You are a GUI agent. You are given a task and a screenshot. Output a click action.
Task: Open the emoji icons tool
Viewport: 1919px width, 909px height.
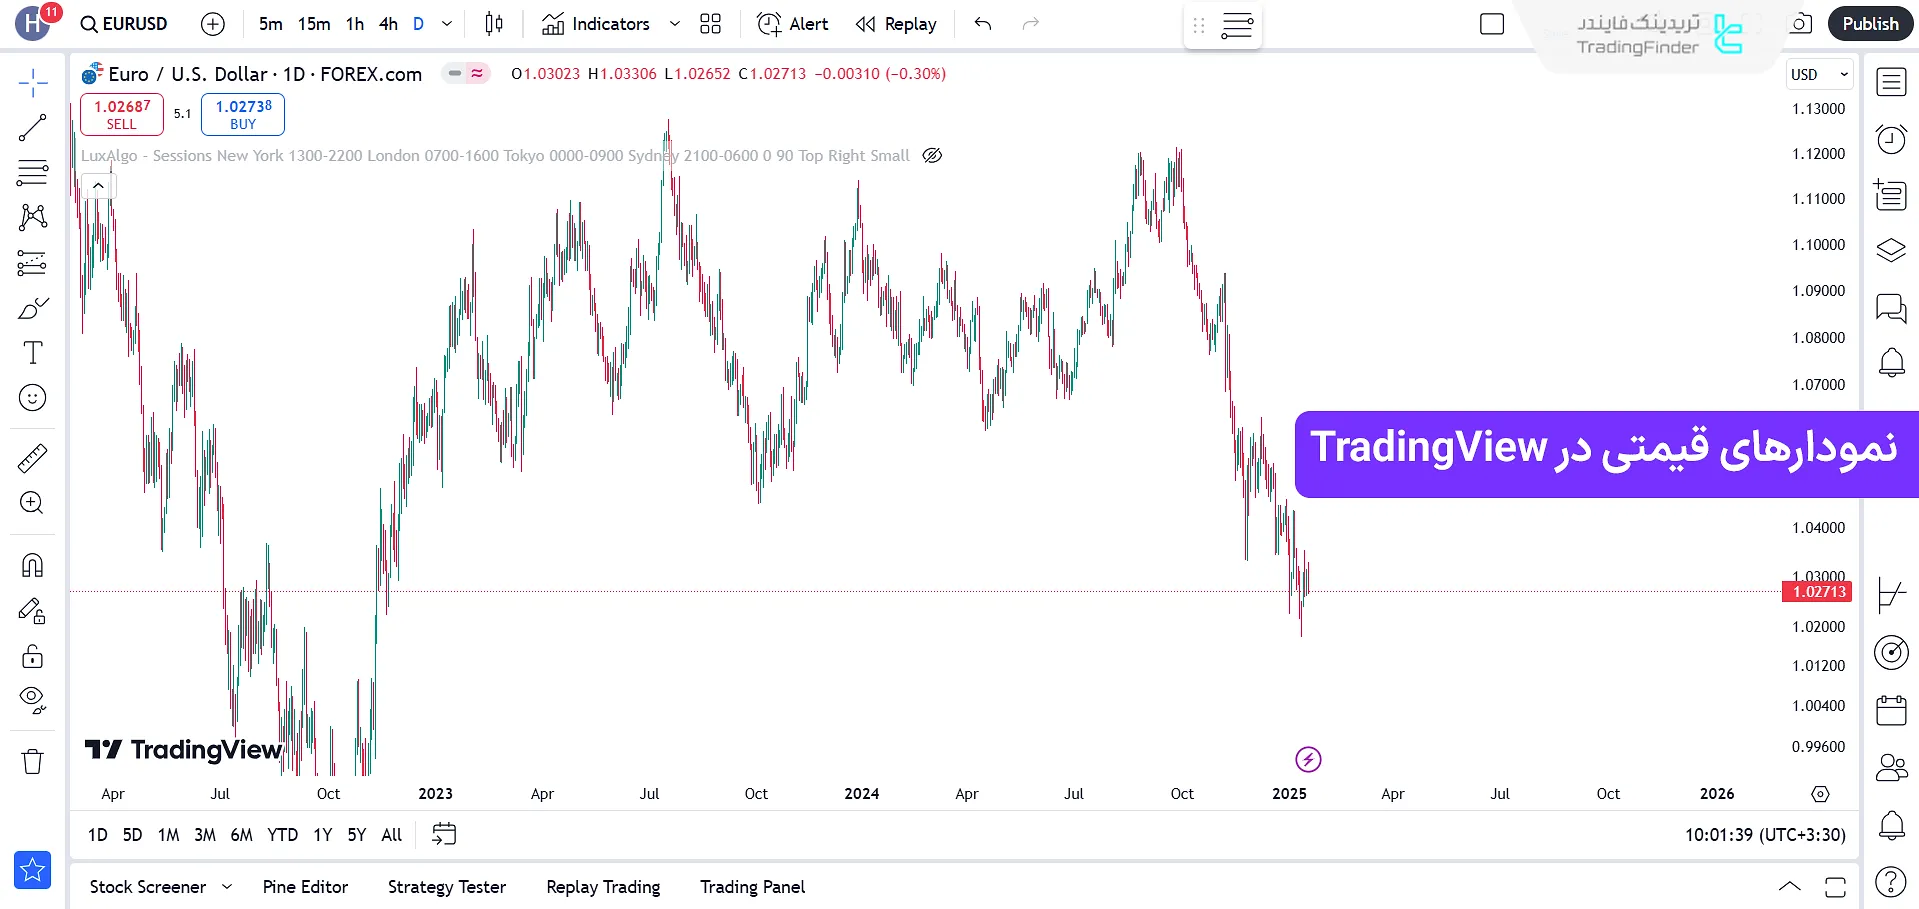[32, 398]
